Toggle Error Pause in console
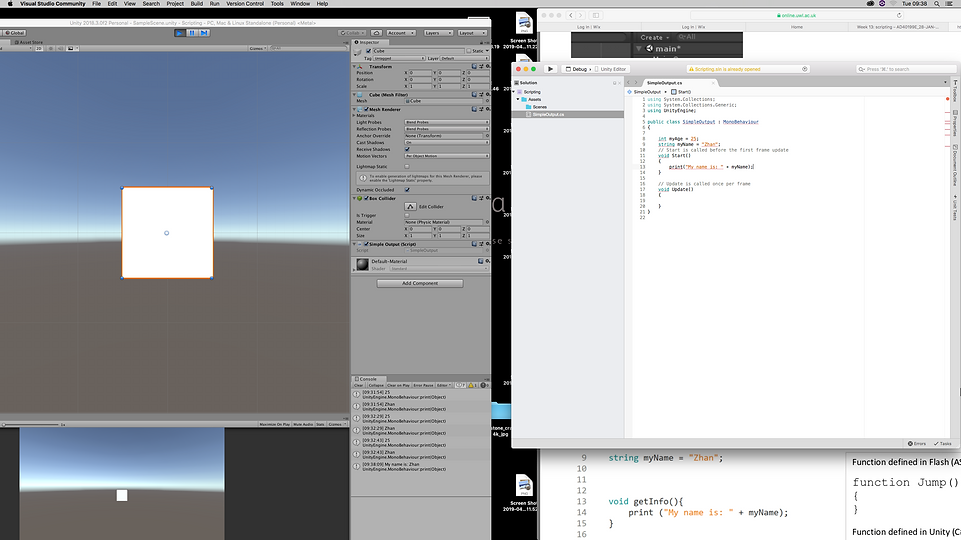The image size is (961, 540). tap(423, 386)
